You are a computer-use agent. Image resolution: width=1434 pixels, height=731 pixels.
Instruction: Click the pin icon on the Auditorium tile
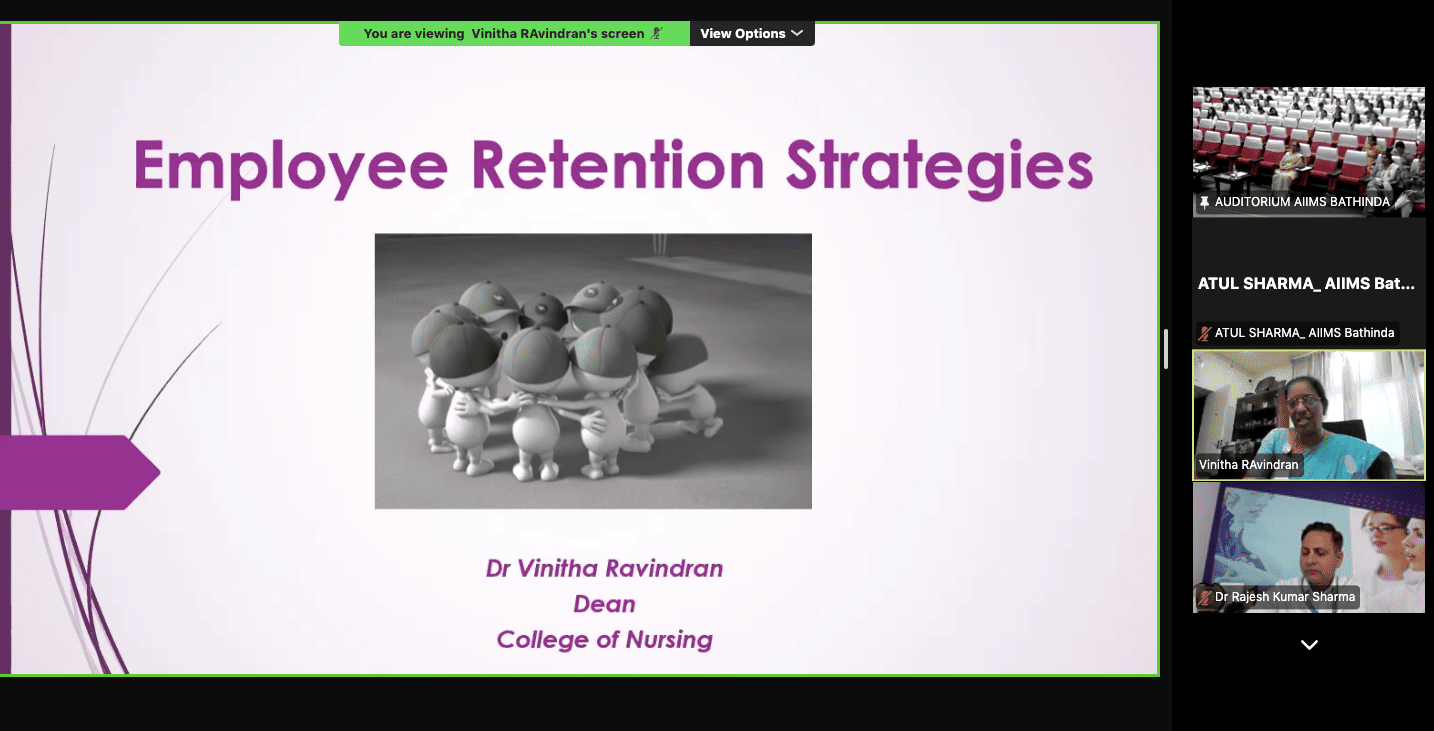(1205, 202)
